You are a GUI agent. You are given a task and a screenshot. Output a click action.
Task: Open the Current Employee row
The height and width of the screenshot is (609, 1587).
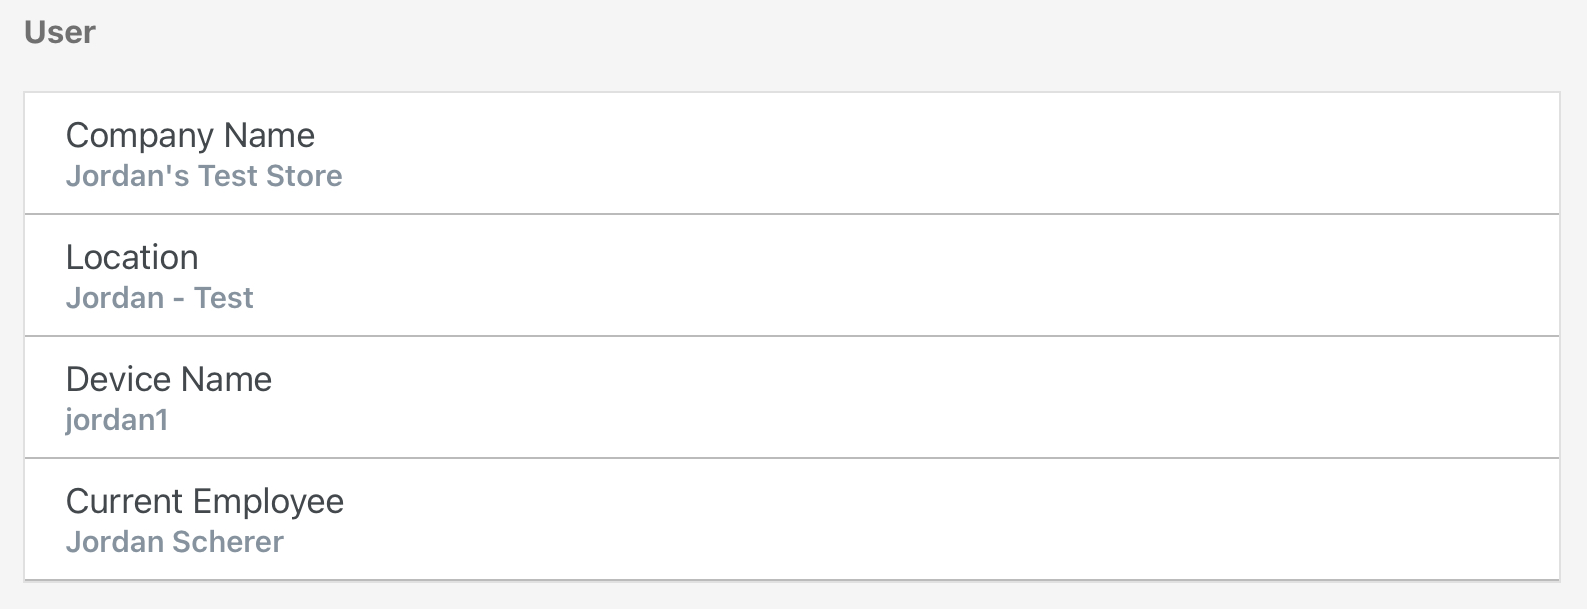791,519
